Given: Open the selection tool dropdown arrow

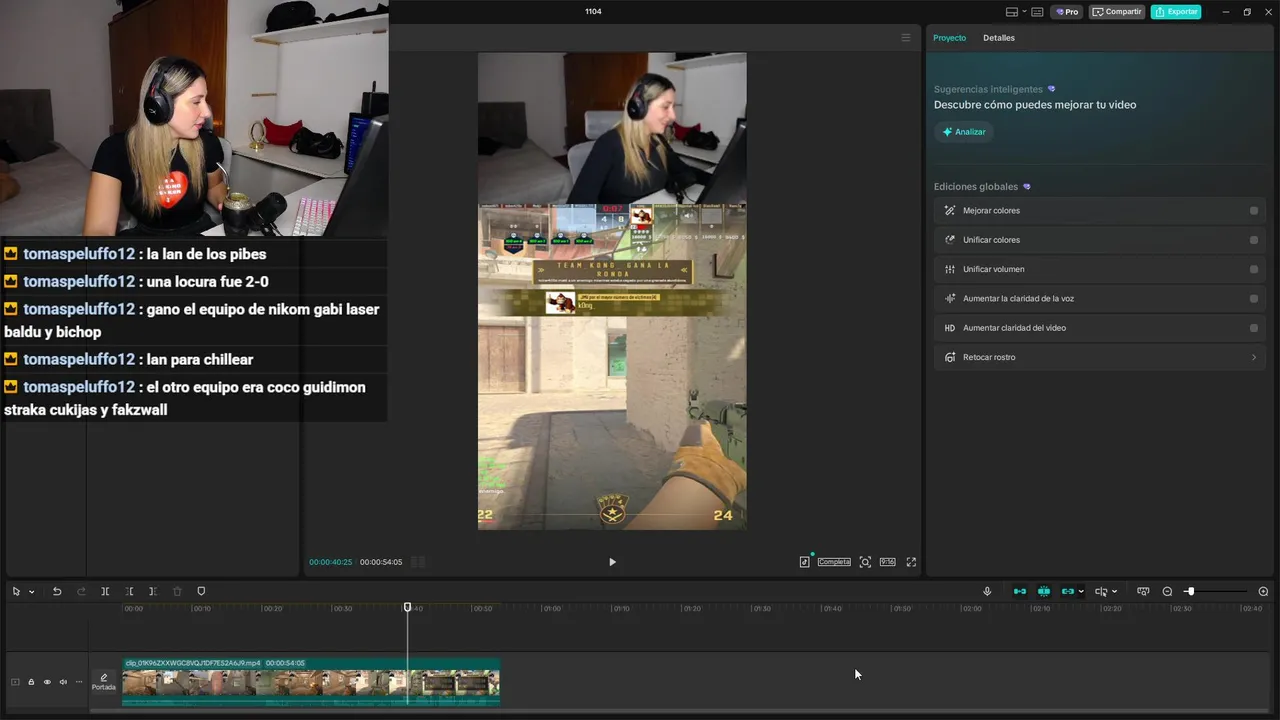Looking at the screenshot, I should (x=31, y=591).
